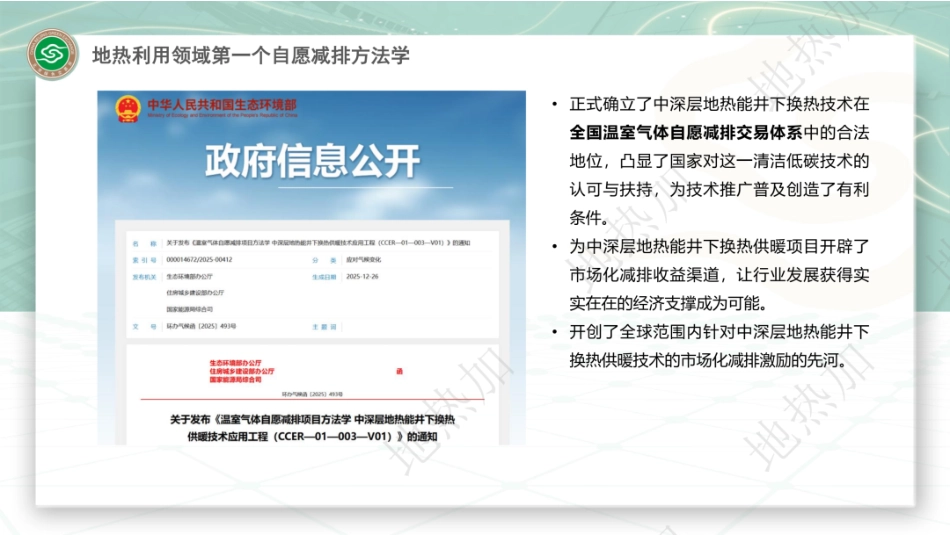The height and width of the screenshot is (535, 950).
Task: Click the third bullet line starting 开创了全球范围内
Action: (x=719, y=332)
